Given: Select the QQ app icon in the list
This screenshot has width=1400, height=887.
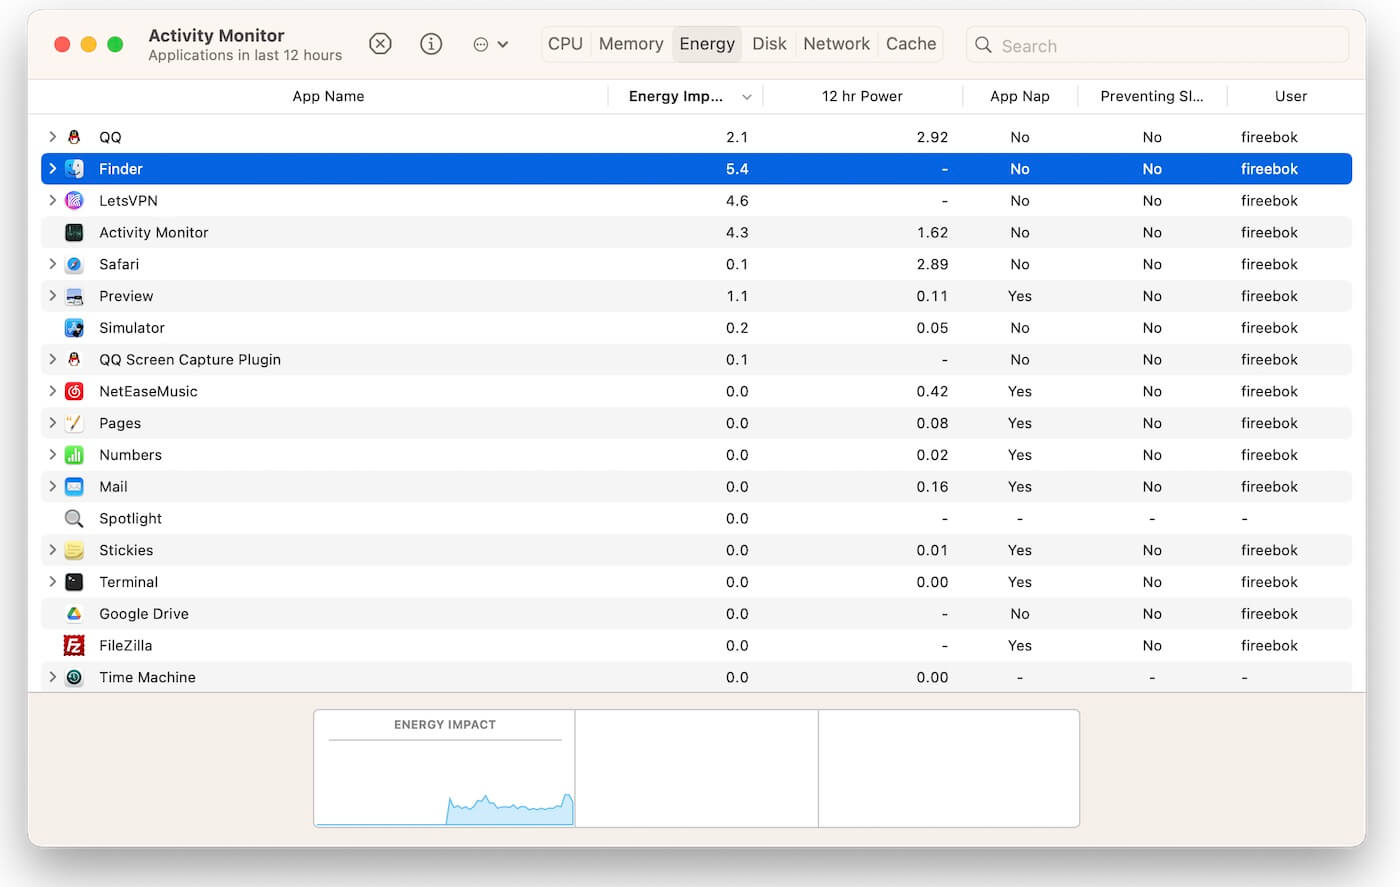Looking at the screenshot, I should pos(74,136).
